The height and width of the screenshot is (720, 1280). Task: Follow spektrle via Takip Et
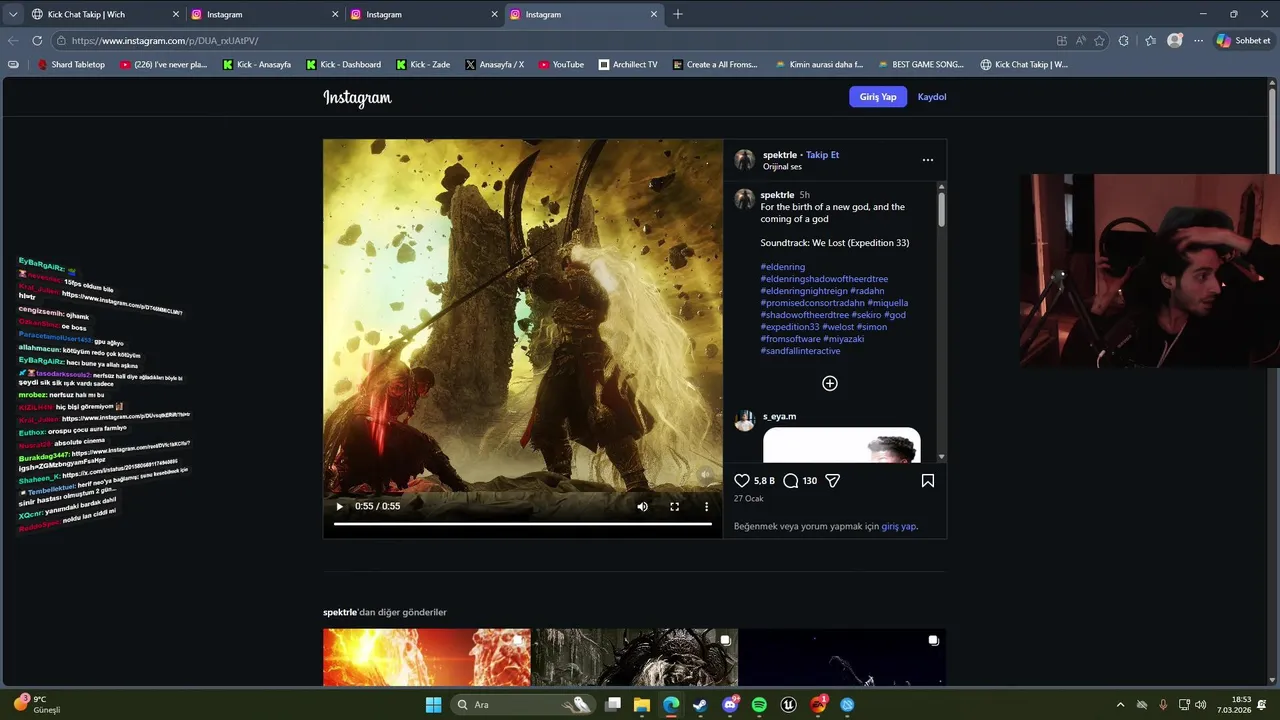(823, 155)
